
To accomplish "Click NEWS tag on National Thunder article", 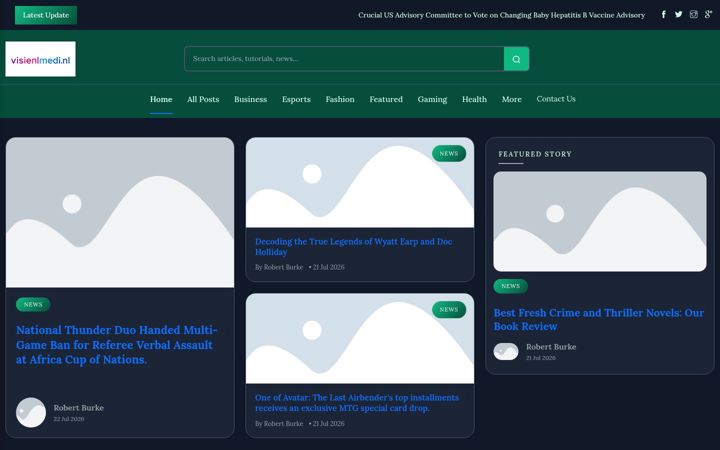I will point(33,304).
